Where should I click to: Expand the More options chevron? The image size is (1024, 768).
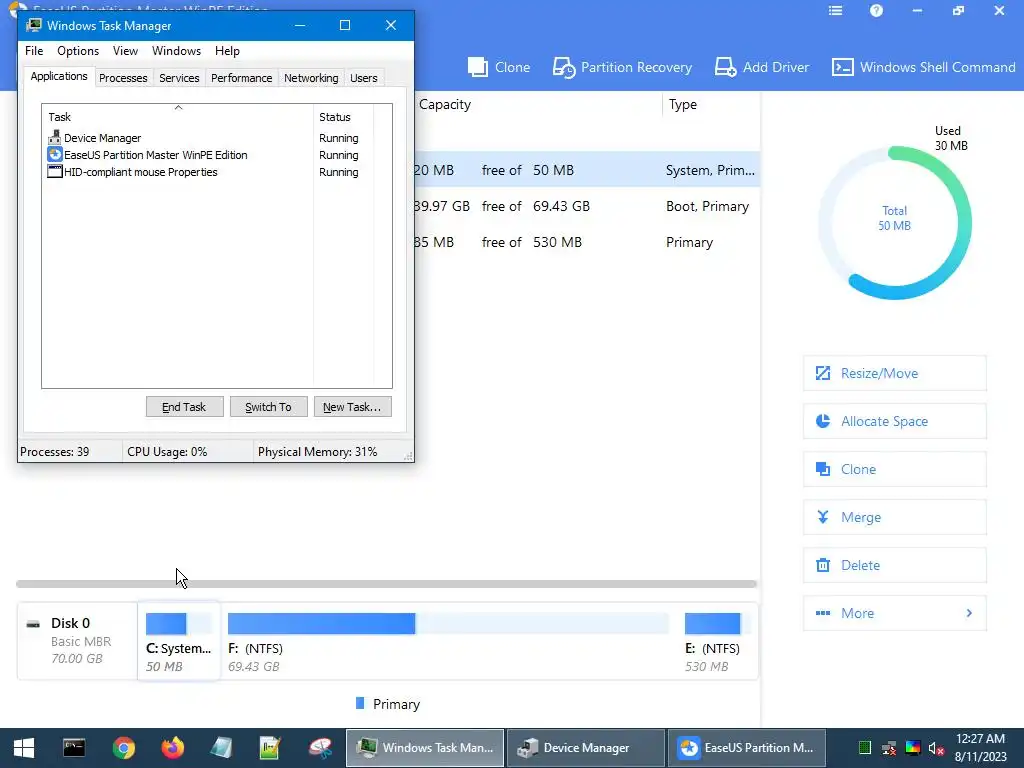pos(969,613)
